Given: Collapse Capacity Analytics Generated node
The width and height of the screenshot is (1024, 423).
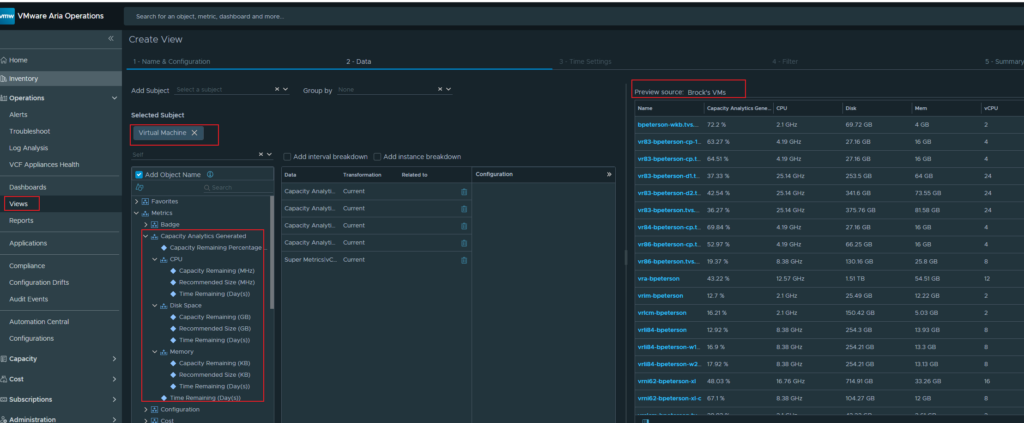Looking at the screenshot, I should [146, 236].
